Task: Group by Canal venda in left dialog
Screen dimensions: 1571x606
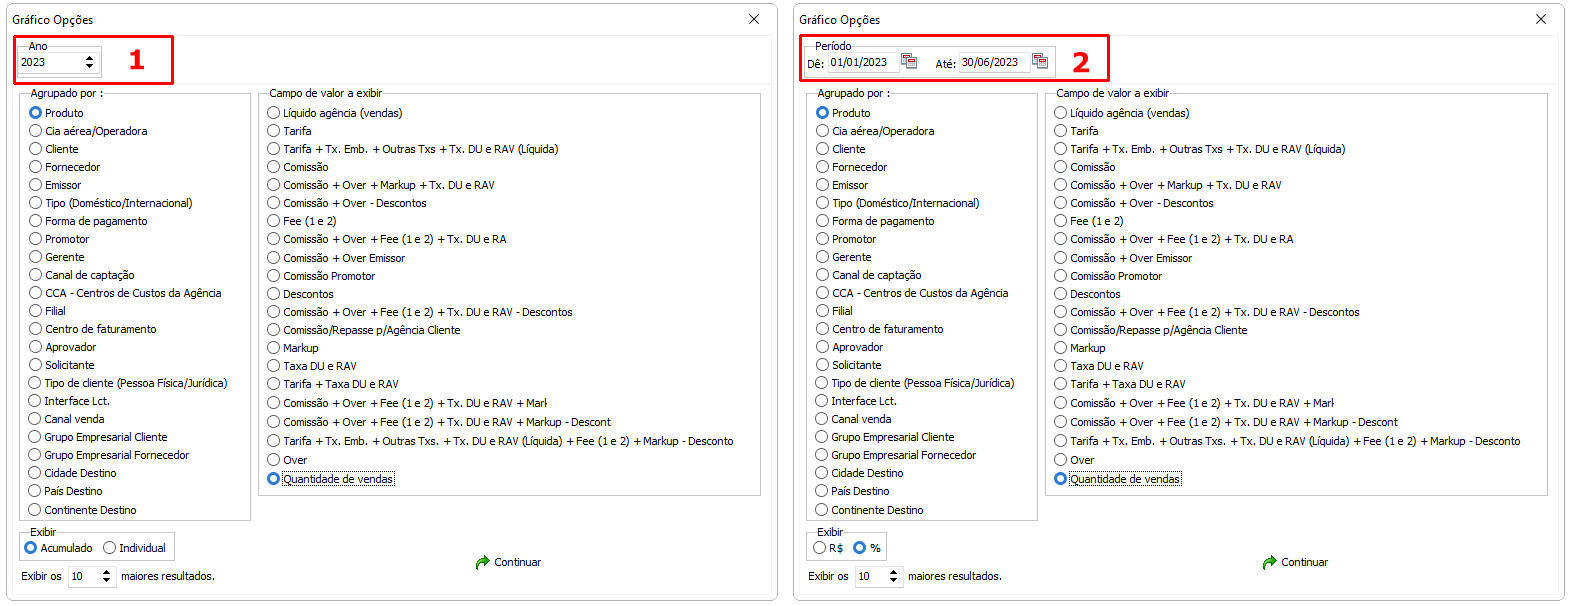Action: pos(67,419)
